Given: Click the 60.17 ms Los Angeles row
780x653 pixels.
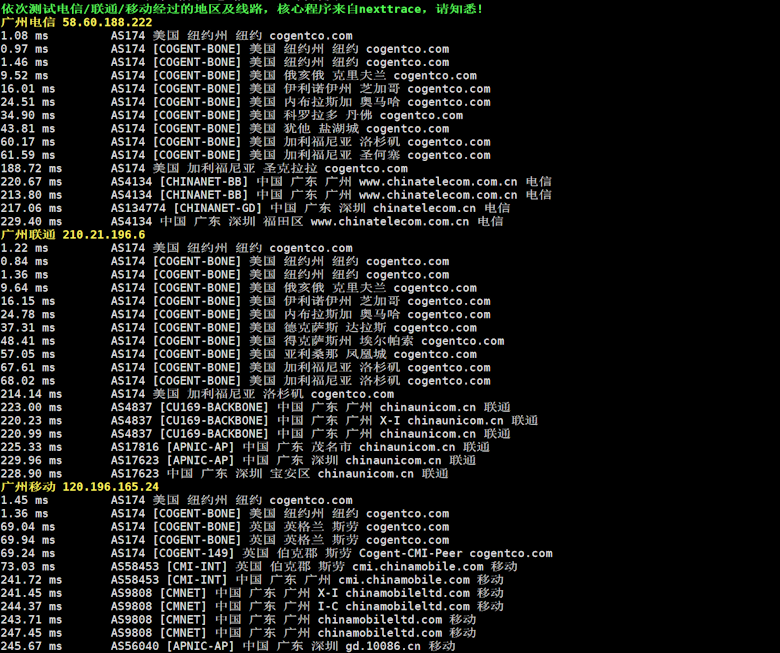Looking at the screenshot, I should pyautogui.click(x=245, y=142).
